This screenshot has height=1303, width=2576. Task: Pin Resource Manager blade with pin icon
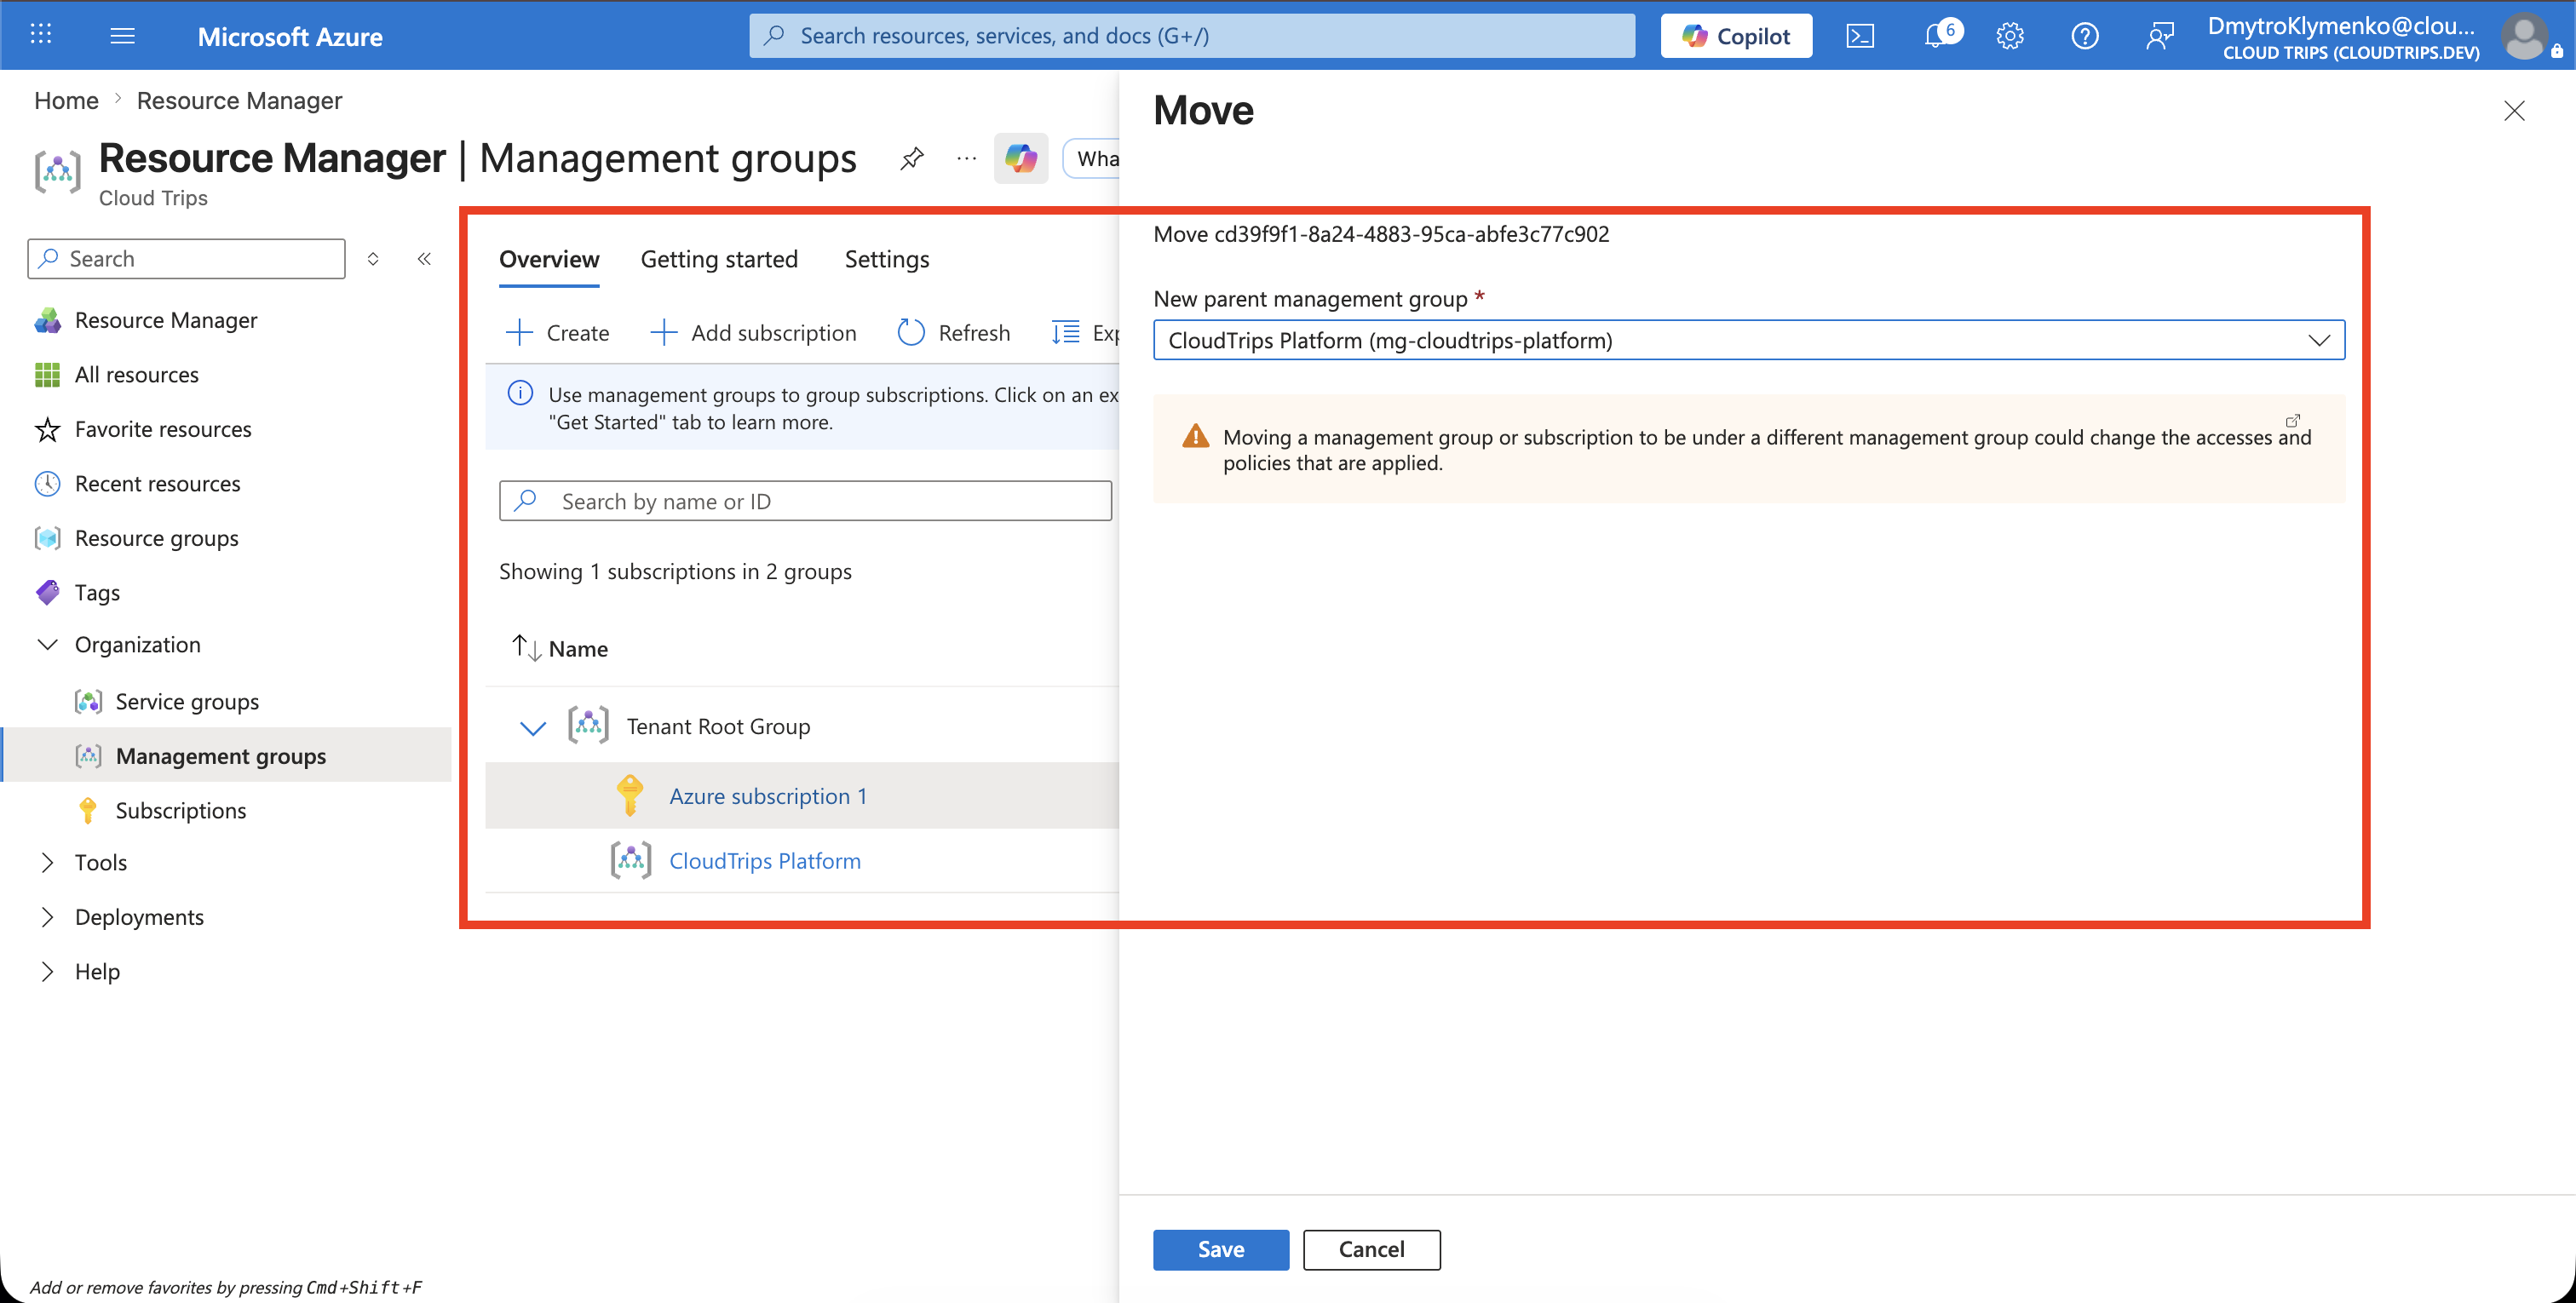coord(911,158)
